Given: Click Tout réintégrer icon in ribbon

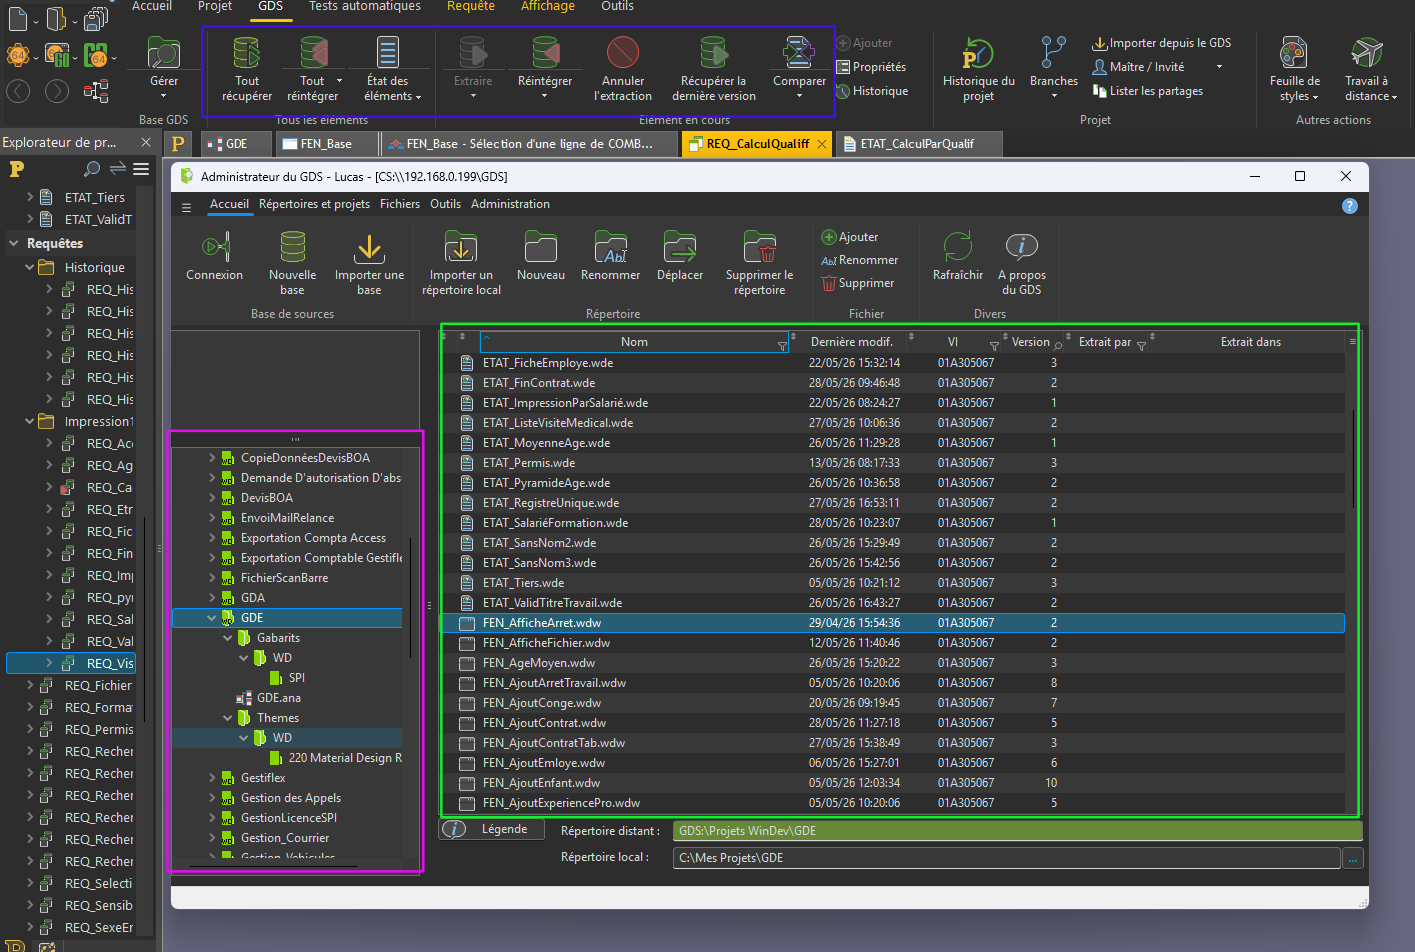Looking at the screenshot, I should coord(313,53).
